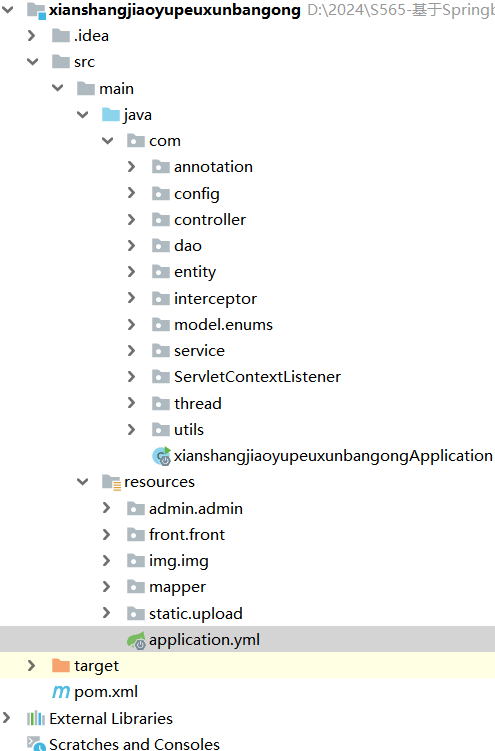
Task: Click the Scratches and Consoles icon
Action: coord(36,744)
